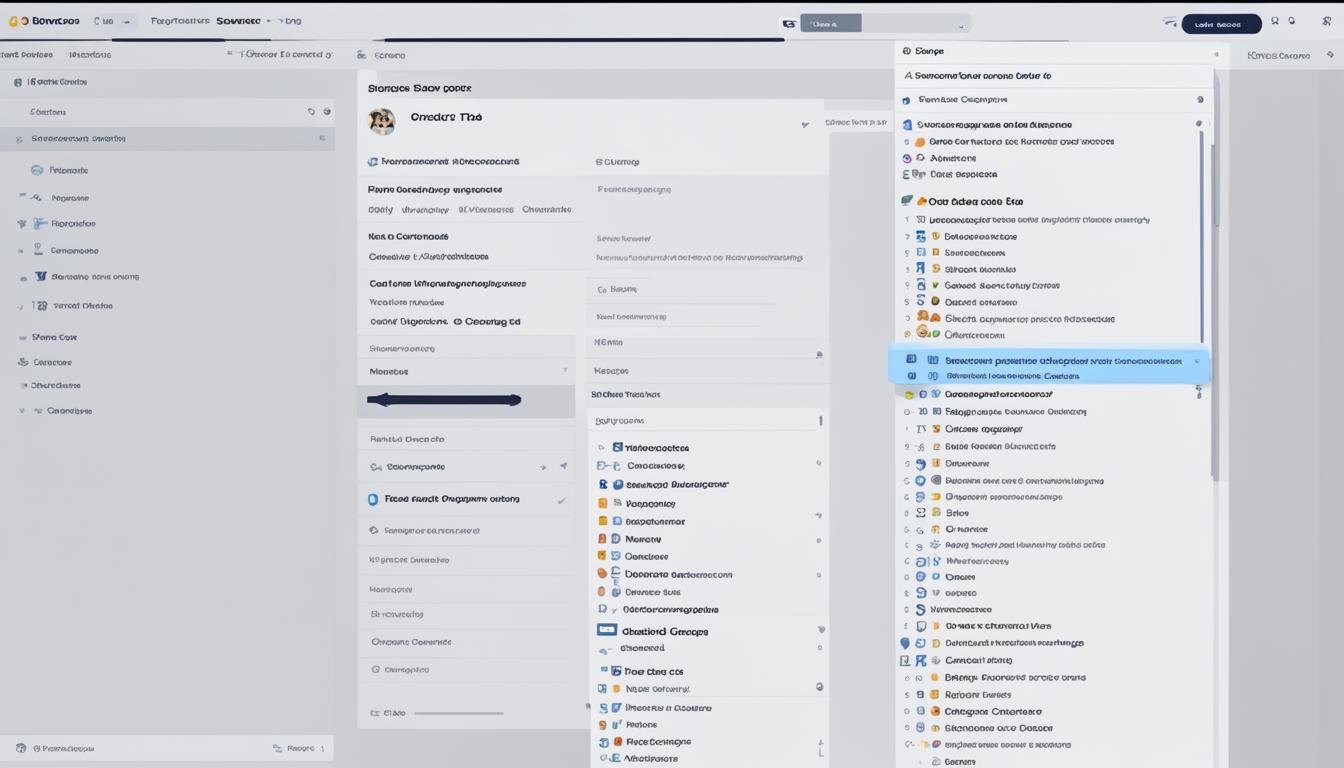Image resolution: width=1344 pixels, height=768 pixels.
Task: Toggle the circle button on the right list's third row
Action: pos(1199,124)
